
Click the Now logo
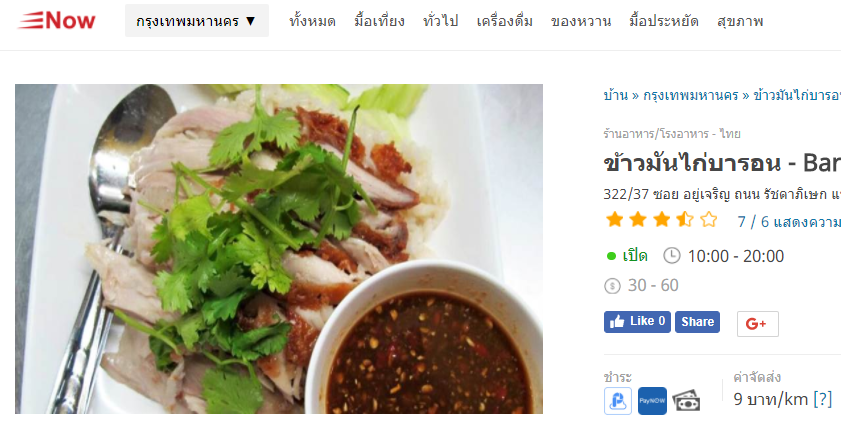pos(57,20)
